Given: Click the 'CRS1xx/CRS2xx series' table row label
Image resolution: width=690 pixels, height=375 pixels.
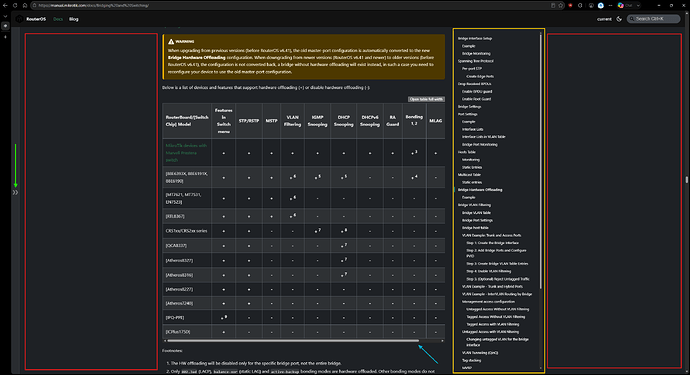Looking at the screenshot, I should click(186, 231).
